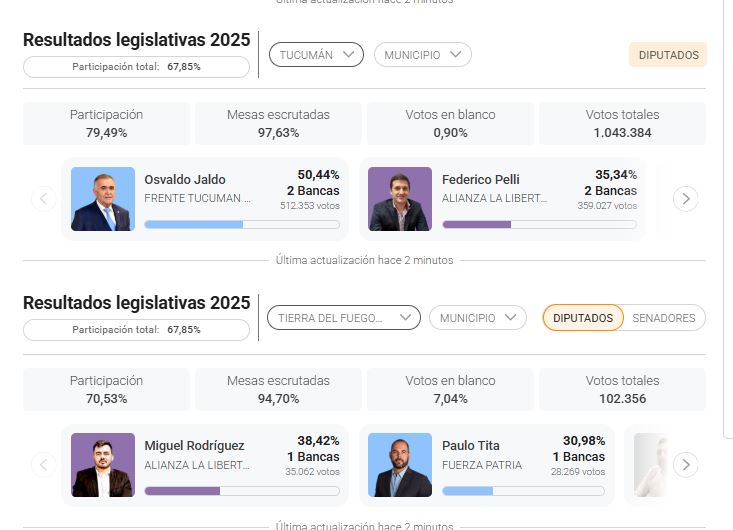Click next arrow in Tierra del Fuego carousel

point(685,464)
